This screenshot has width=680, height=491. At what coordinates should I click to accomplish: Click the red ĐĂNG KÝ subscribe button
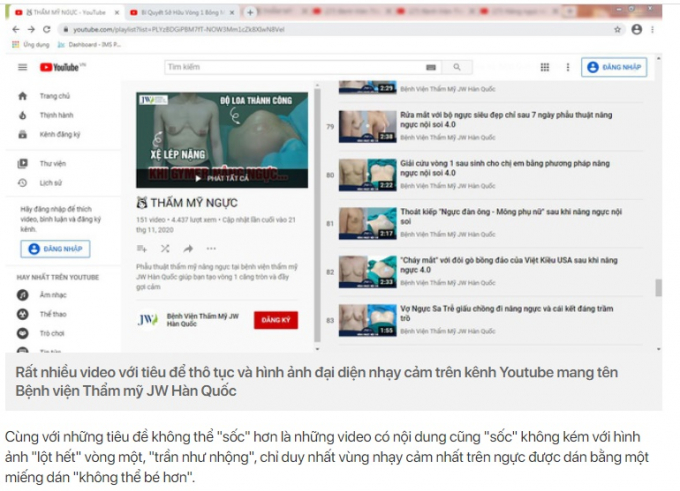276,320
